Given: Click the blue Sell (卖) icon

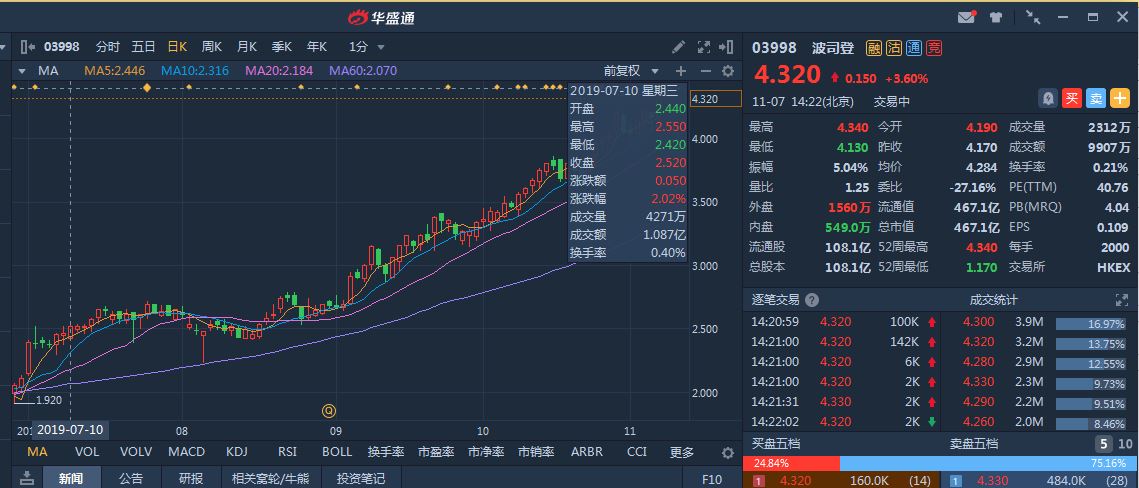Looking at the screenshot, I should [x=1095, y=98].
